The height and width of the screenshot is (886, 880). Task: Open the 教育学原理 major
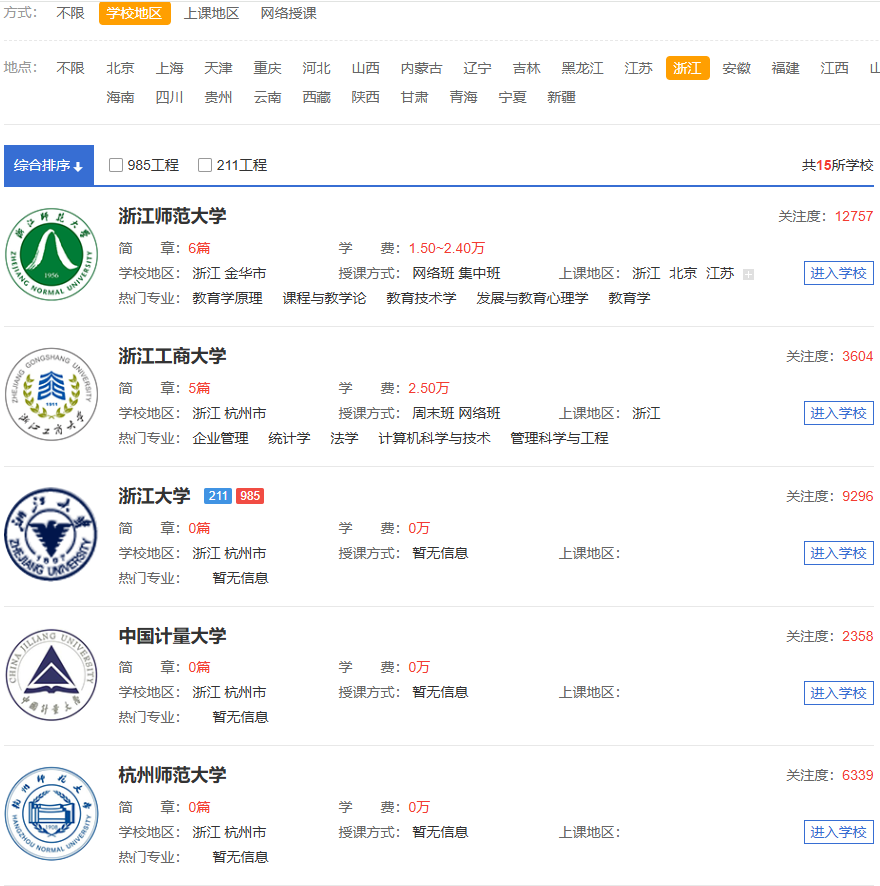click(227, 298)
